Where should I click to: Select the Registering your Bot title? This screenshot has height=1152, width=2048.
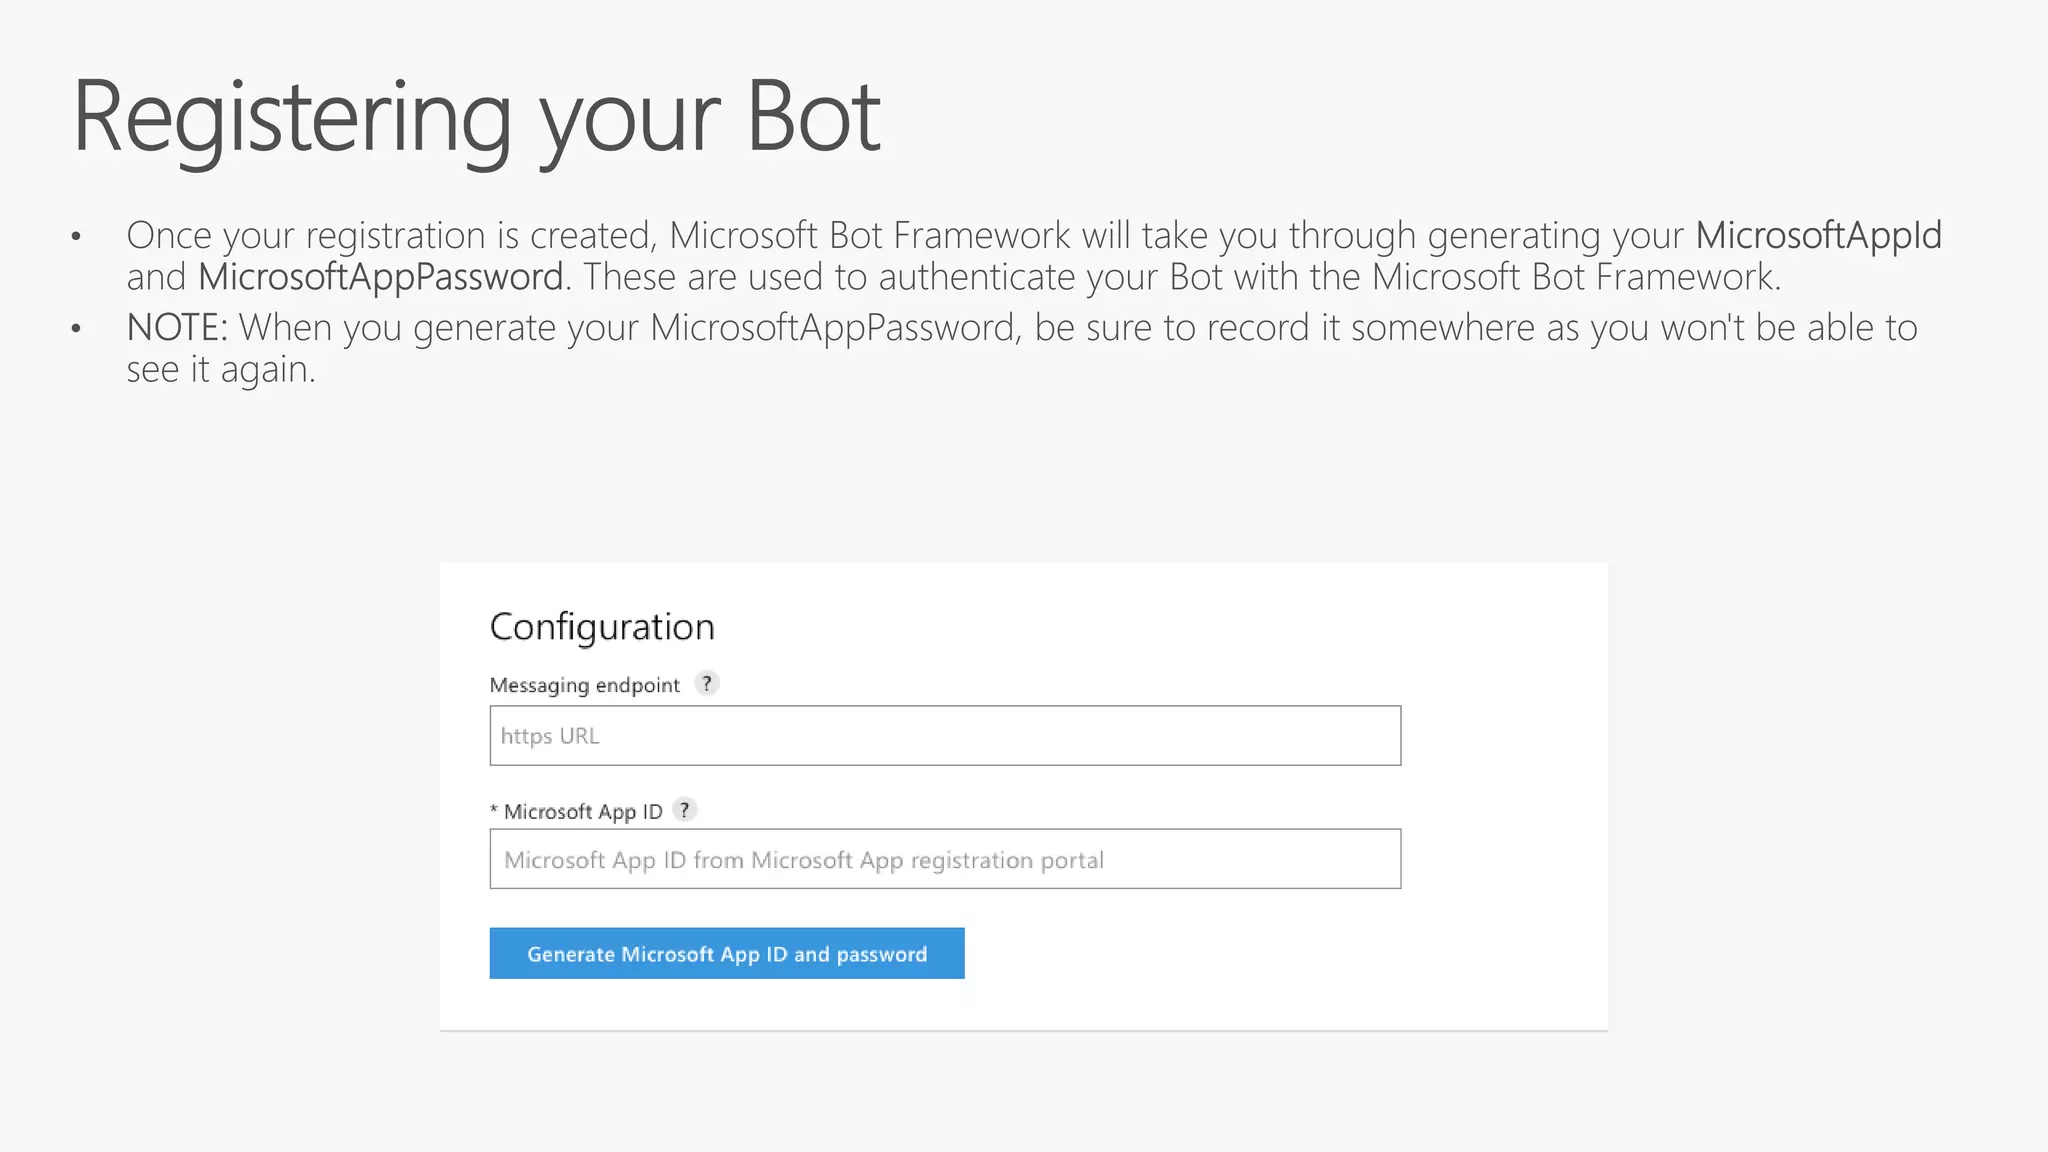(x=476, y=118)
